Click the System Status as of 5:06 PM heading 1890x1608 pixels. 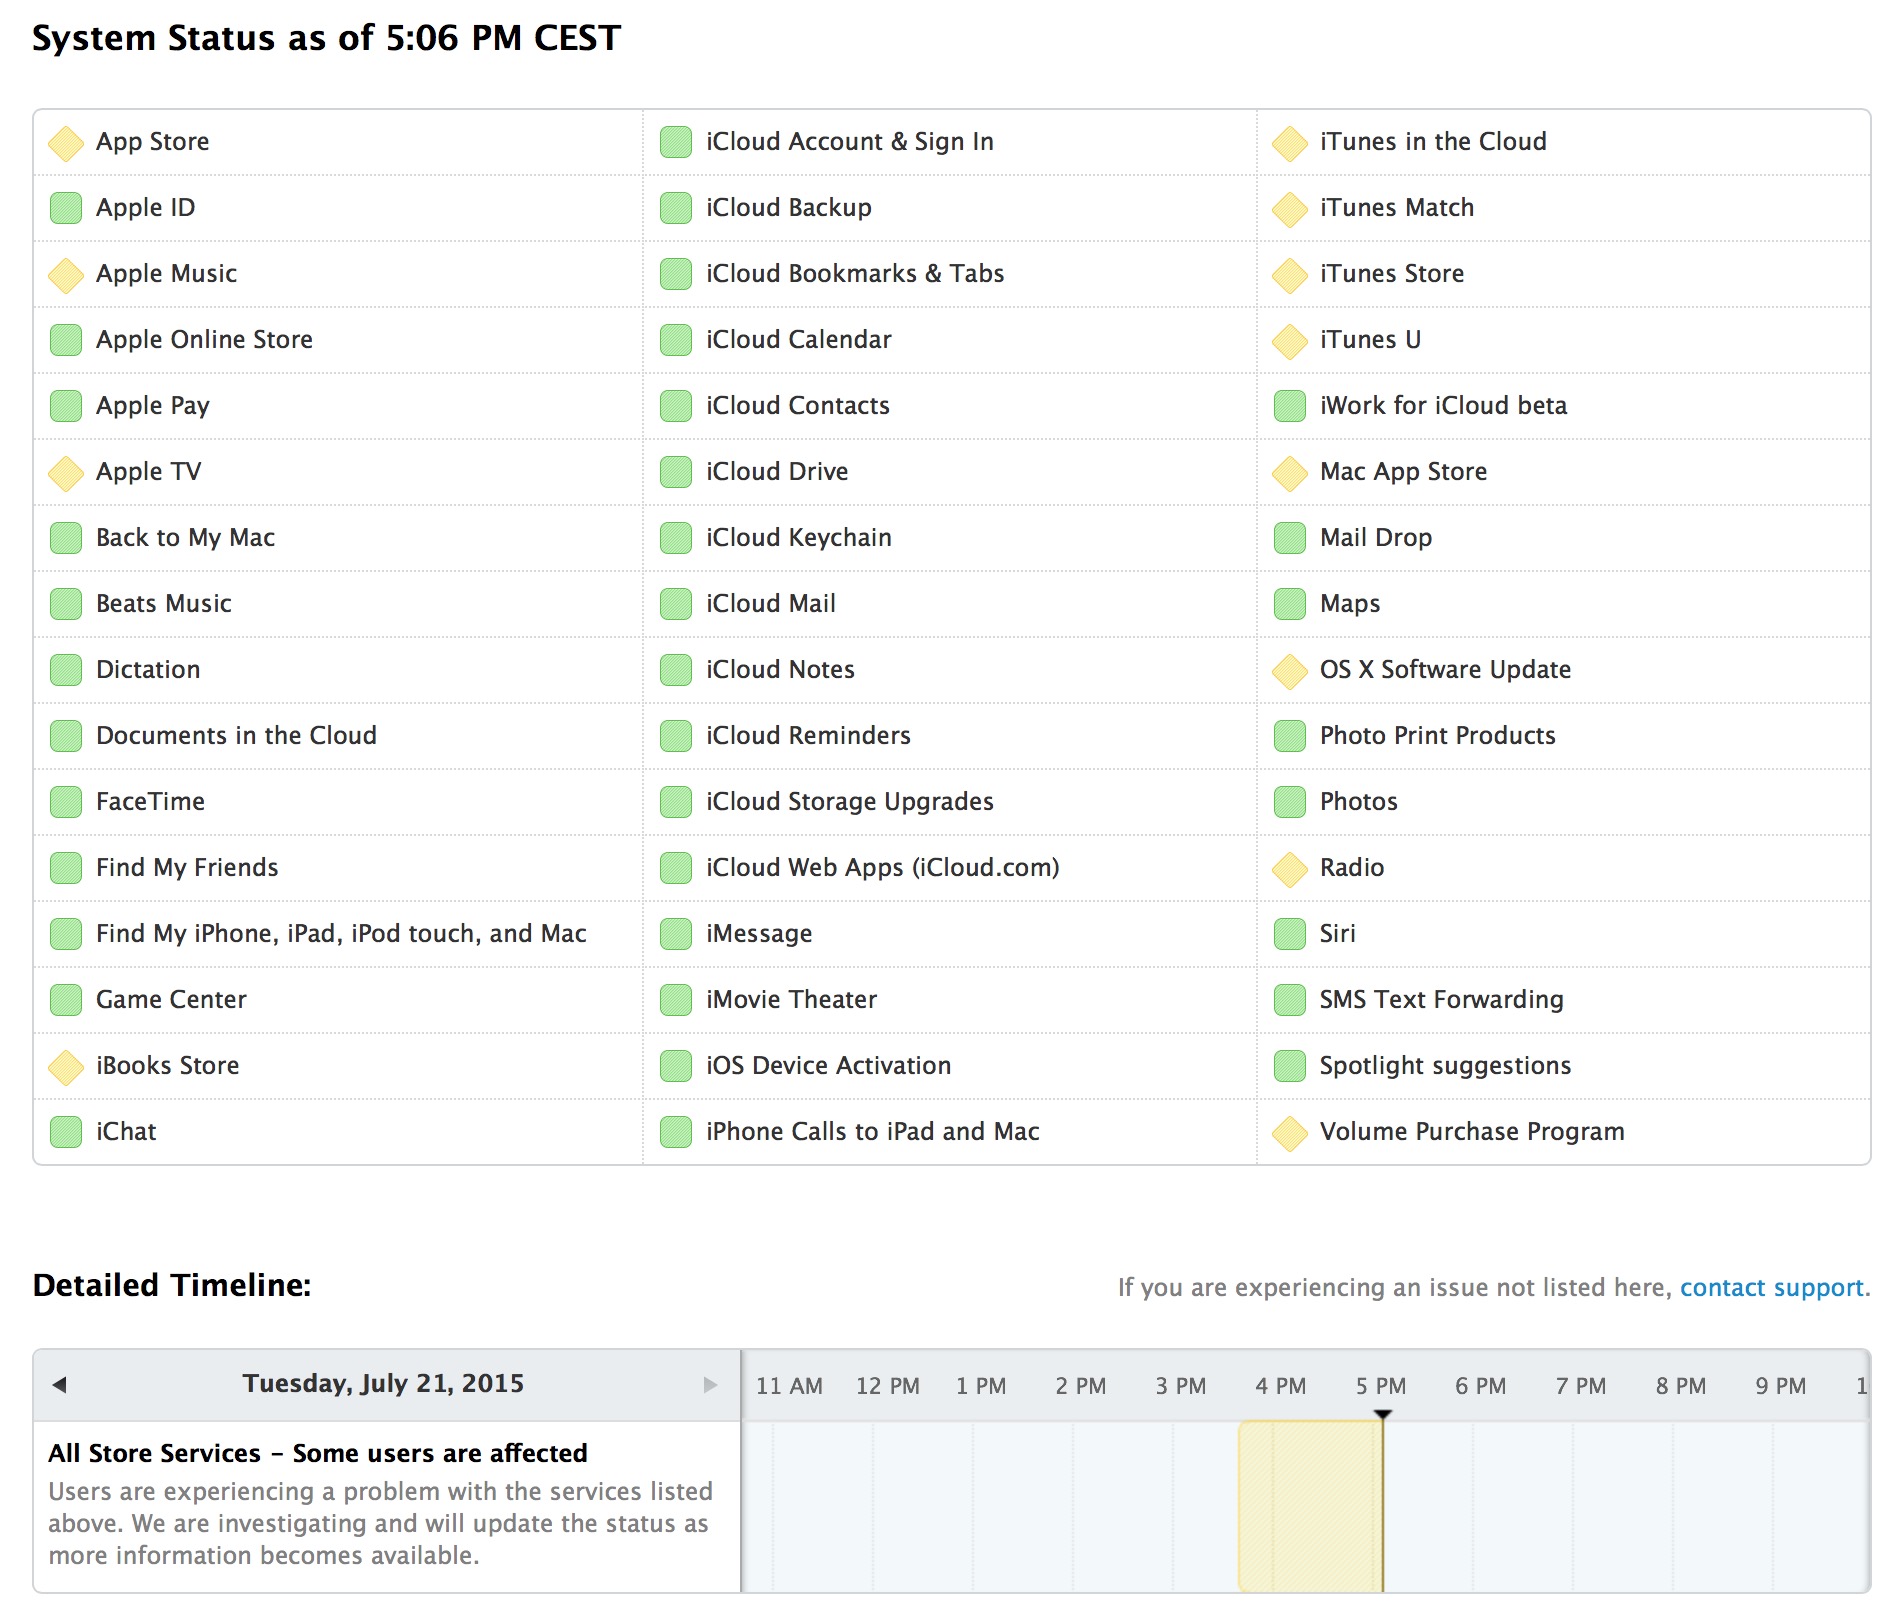(326, 38)
